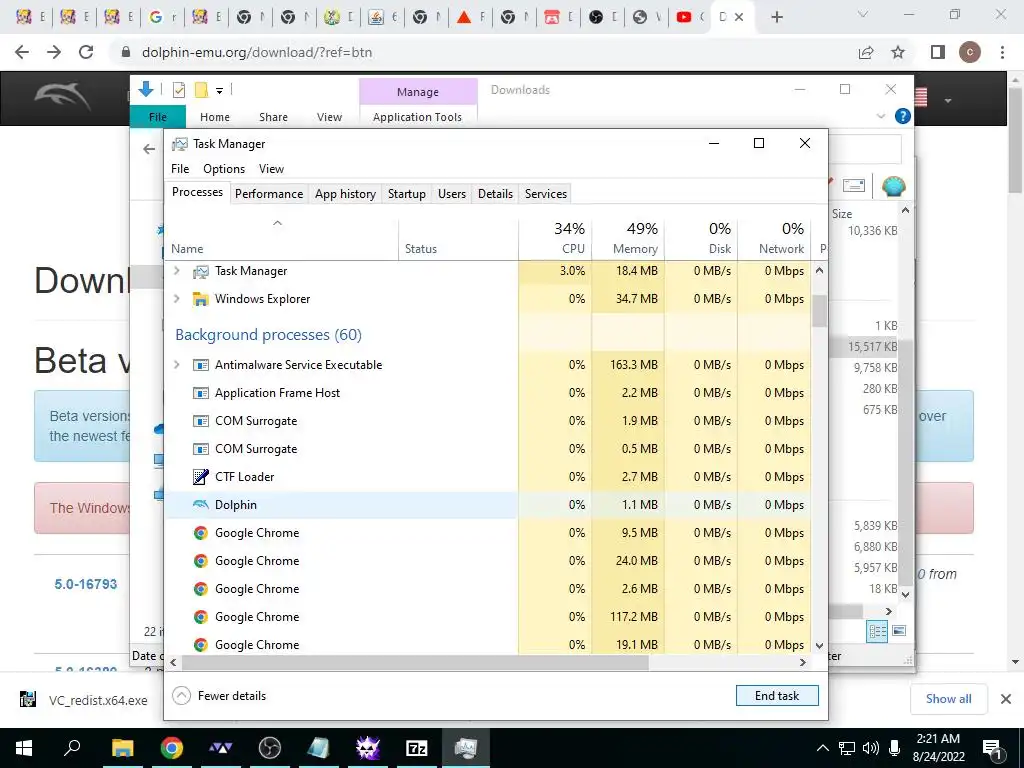
Task: Switch File Explorer to details view icon
Action: 877,631
